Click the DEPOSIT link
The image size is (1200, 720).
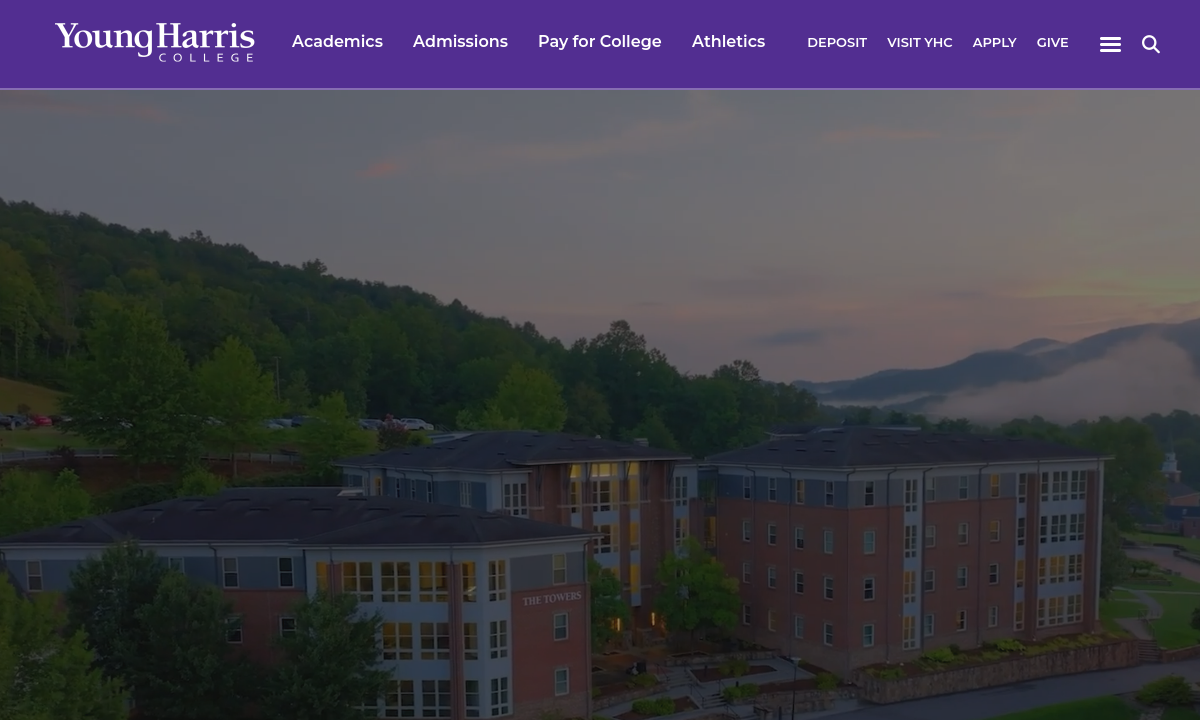click(837, 42)
